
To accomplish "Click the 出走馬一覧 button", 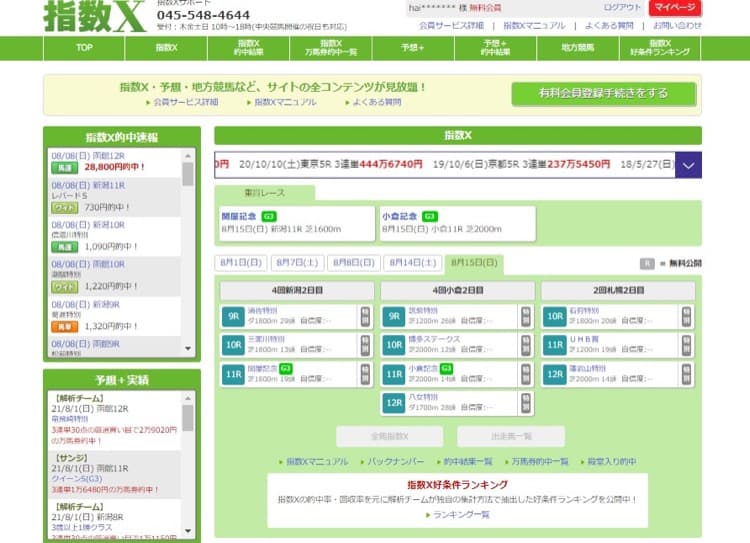I will click(511, 437).
